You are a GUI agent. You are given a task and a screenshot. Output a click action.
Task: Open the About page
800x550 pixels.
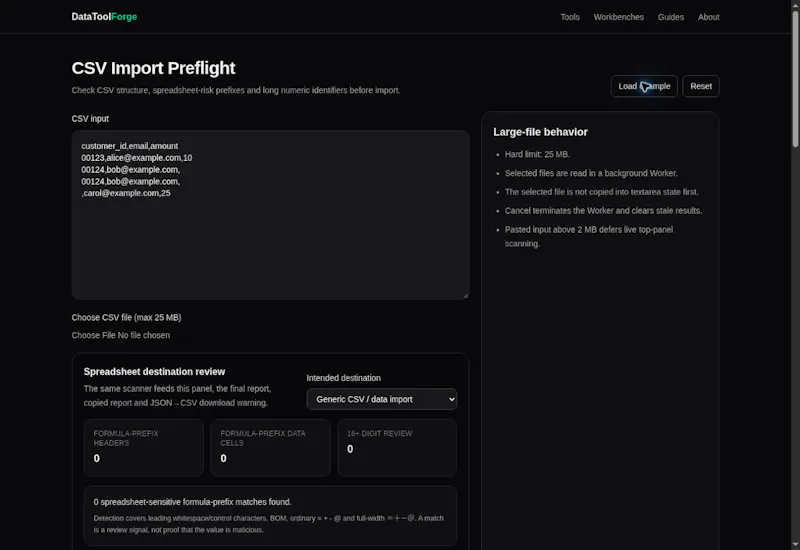pos(708,17)
